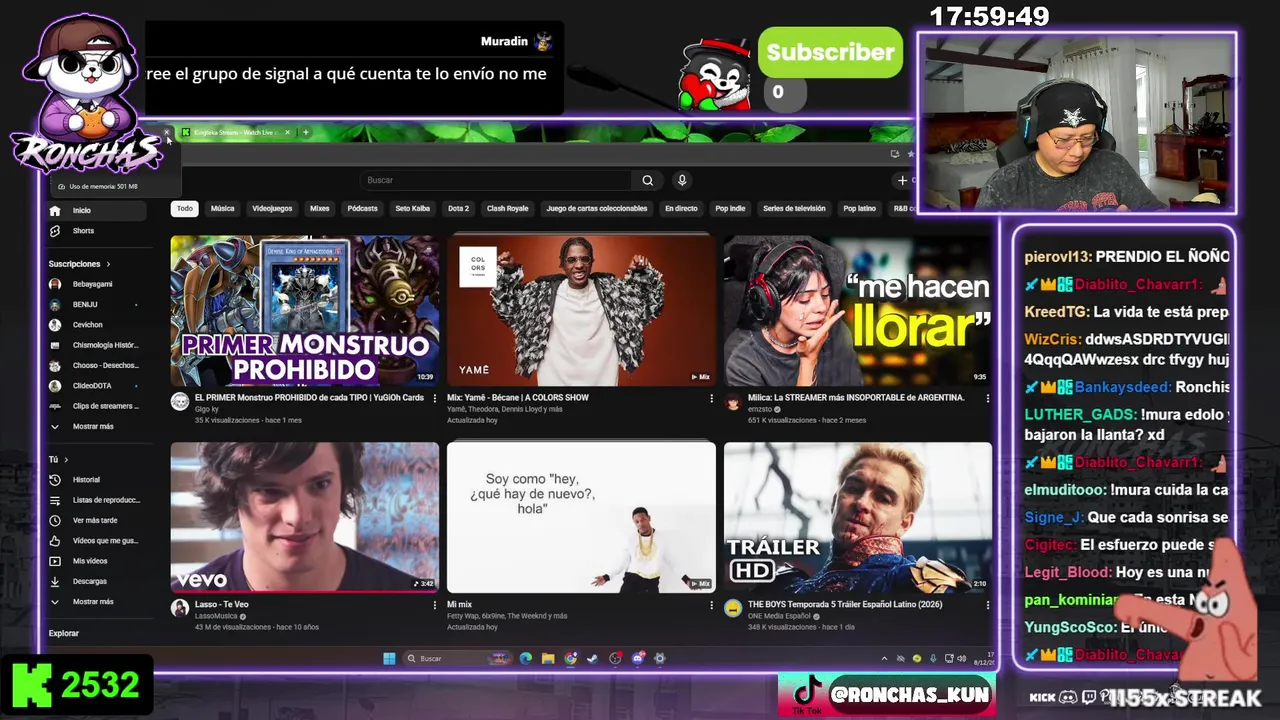The image size is (1280, 720).
Task: Select the Clash Royale filter chip
Action: (x=507, y=209)
